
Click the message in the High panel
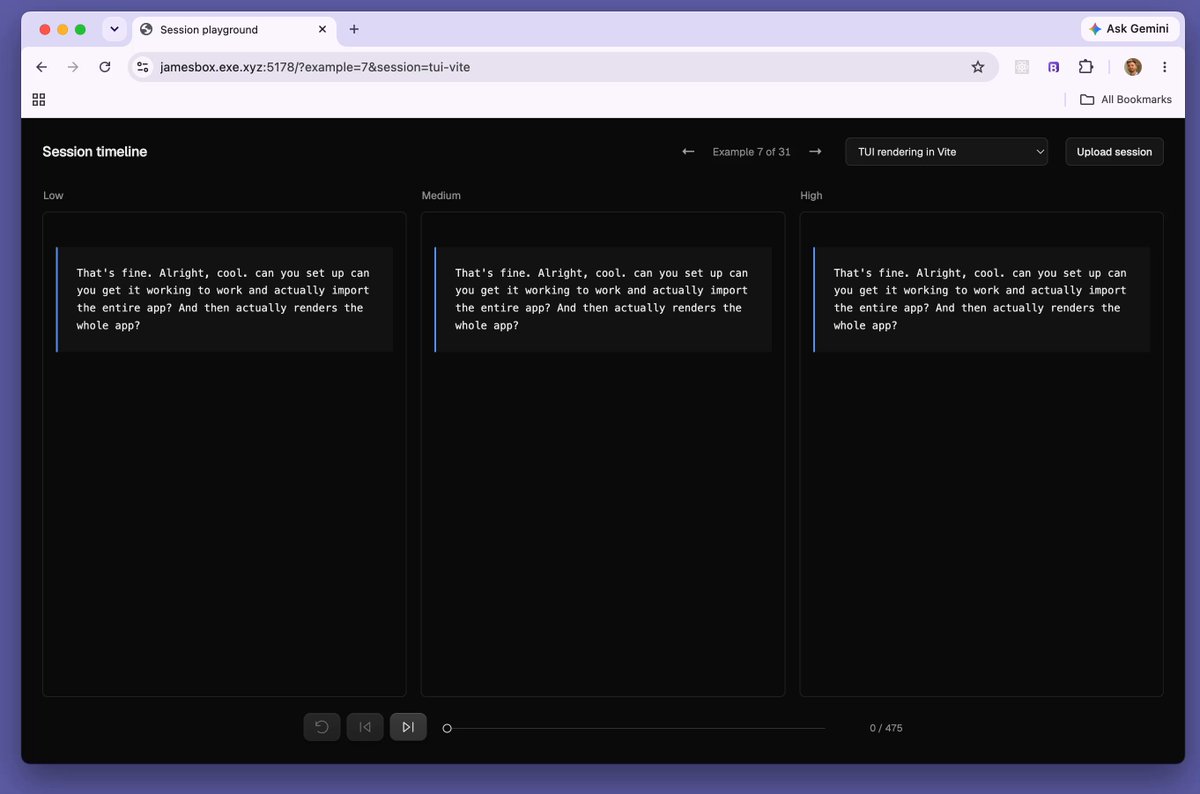(x=981, y=299)
